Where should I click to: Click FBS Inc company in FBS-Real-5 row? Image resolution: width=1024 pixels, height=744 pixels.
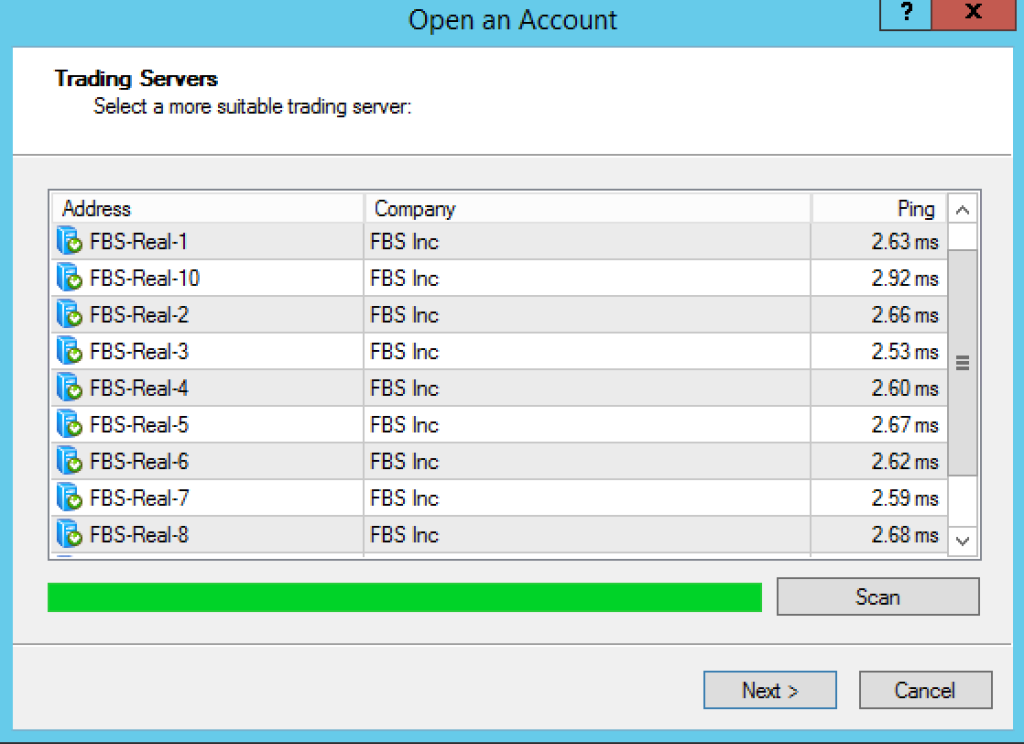pos(404,425)
